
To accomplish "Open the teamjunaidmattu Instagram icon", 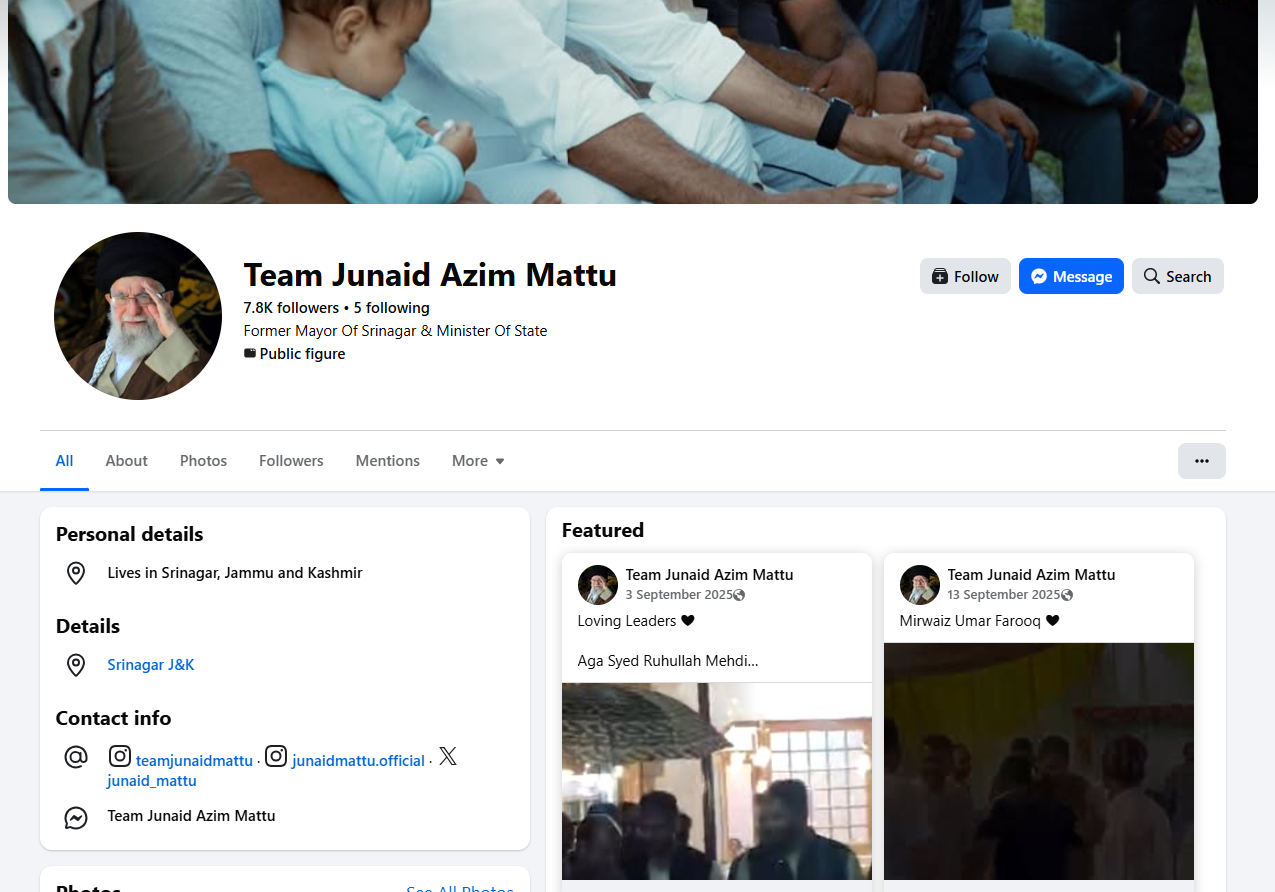I will (119, 756).
